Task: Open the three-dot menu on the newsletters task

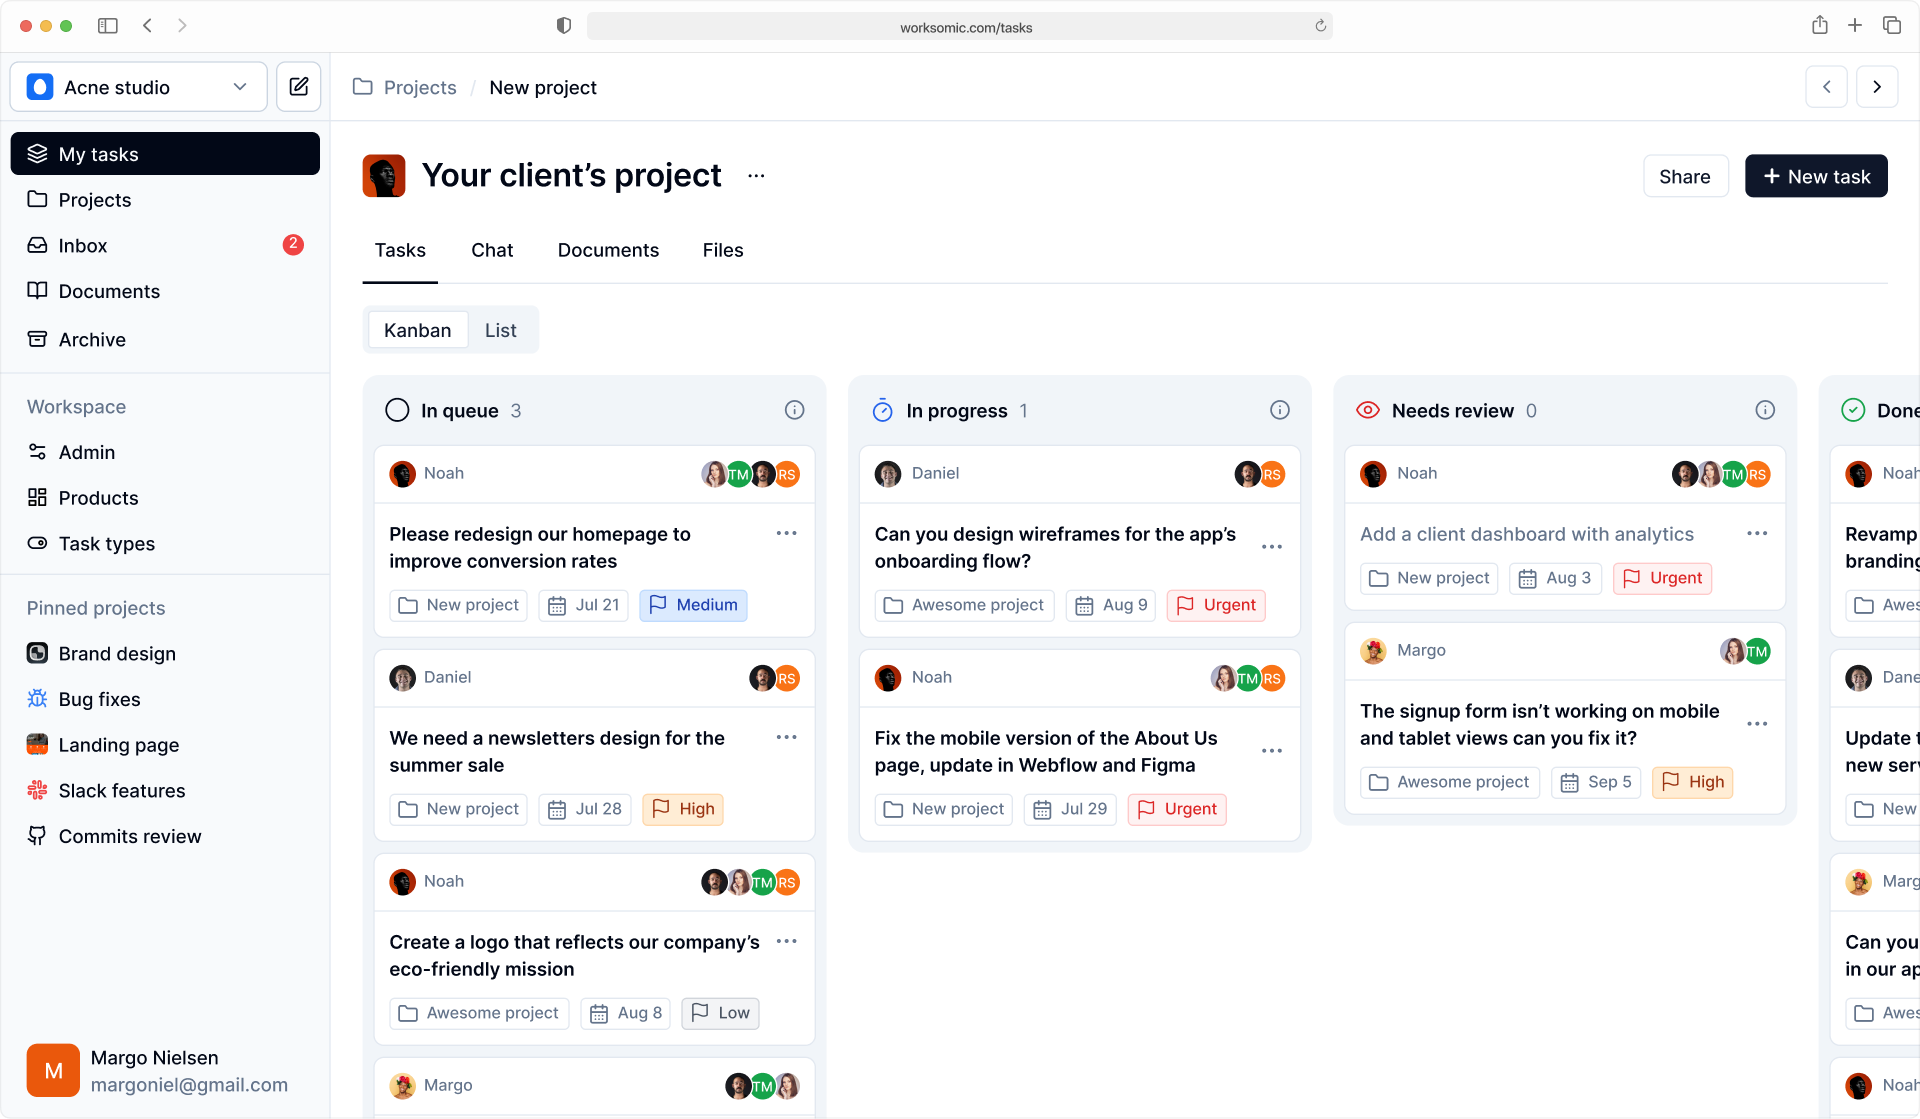Action: (786, 737)
